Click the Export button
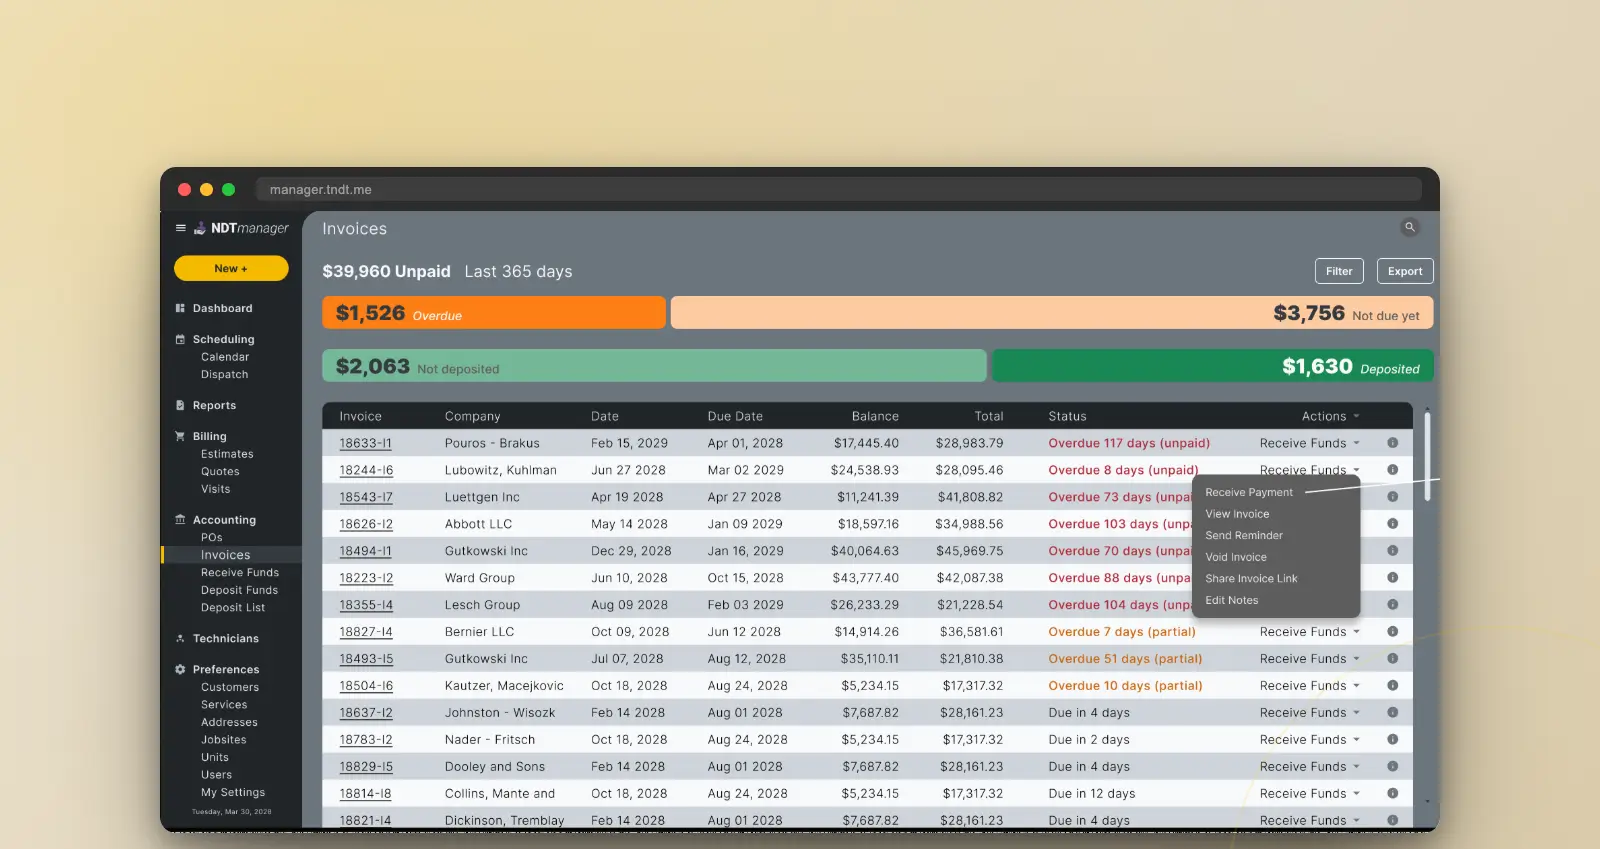 coord(1405,271)
